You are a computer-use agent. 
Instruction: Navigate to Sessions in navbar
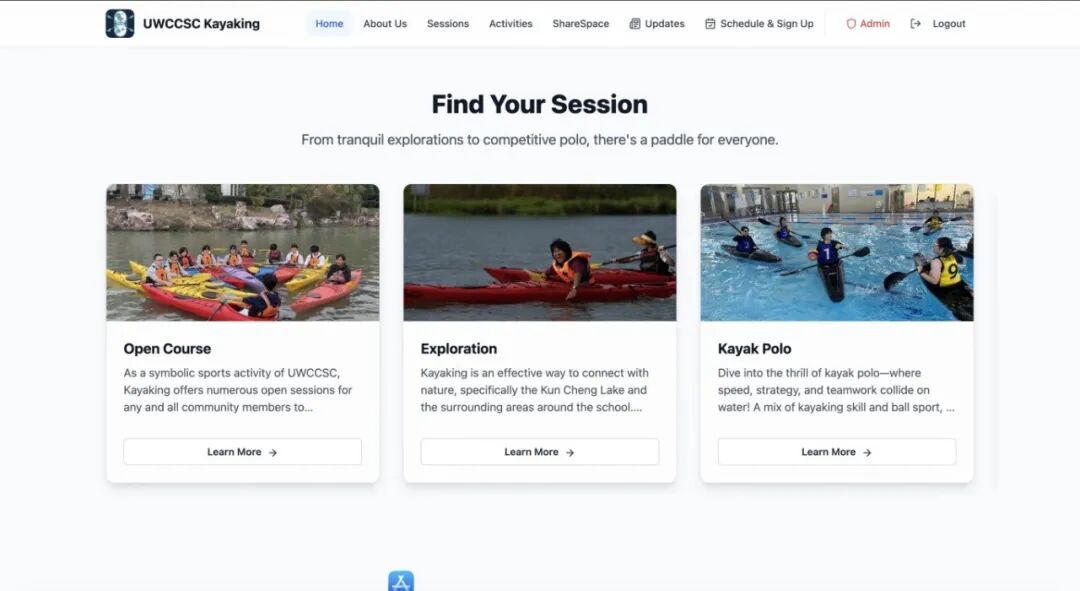click(448, 23)
